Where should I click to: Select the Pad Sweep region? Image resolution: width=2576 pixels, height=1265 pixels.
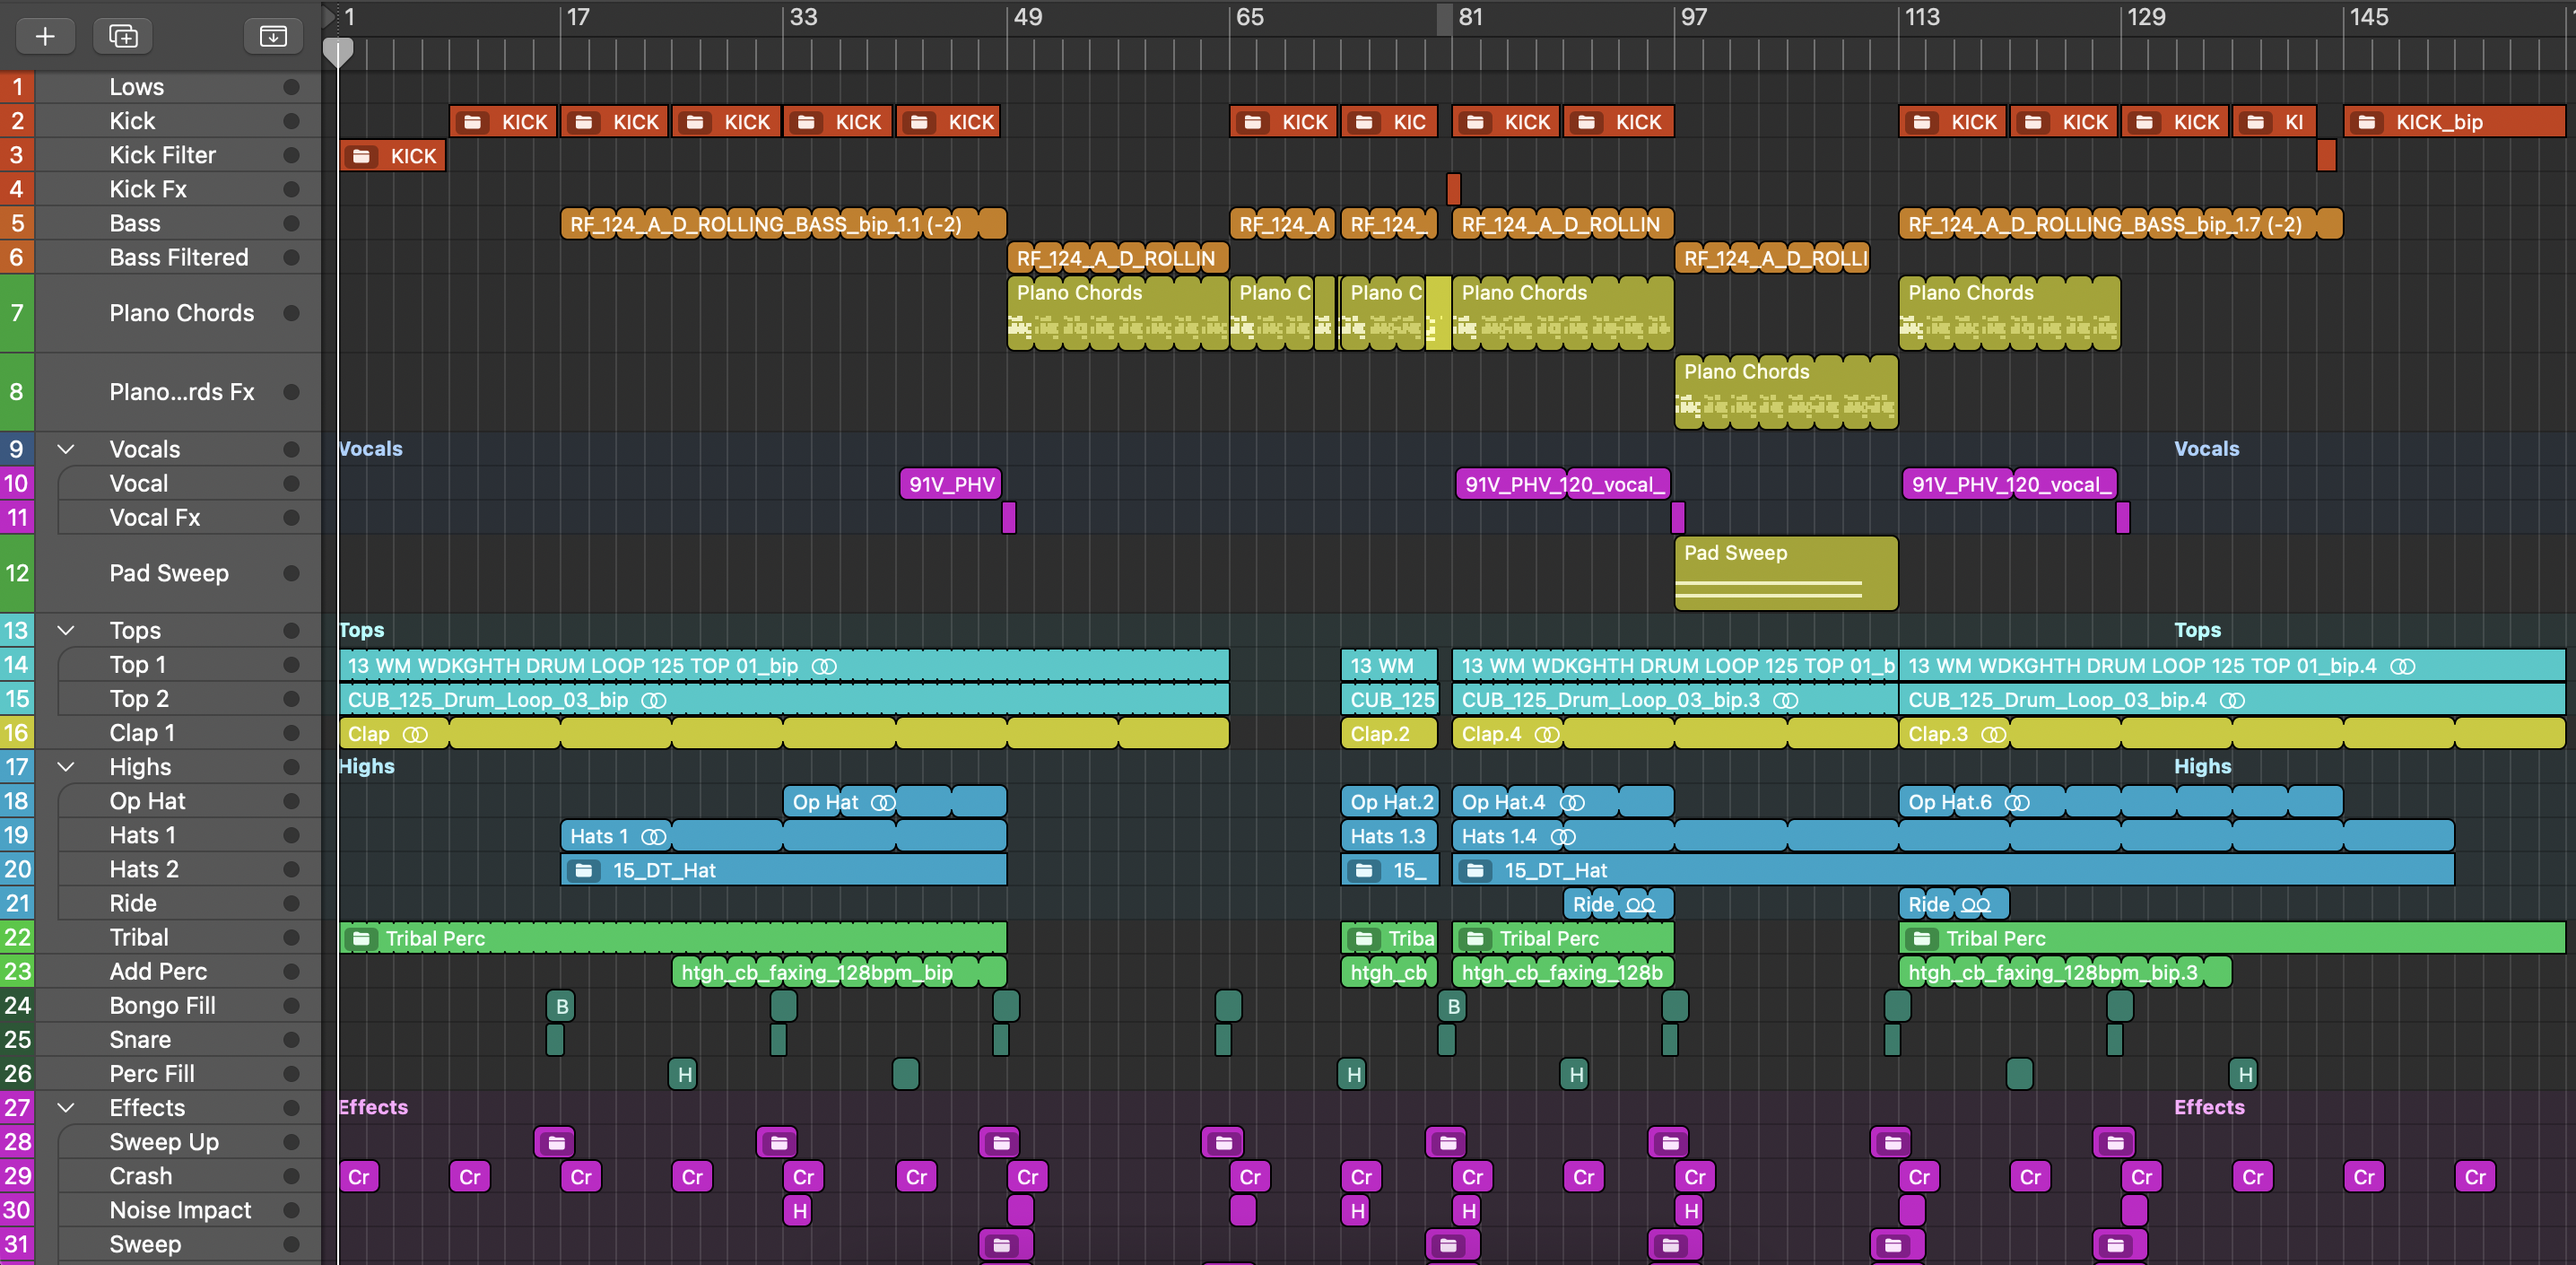[1786, 573]
